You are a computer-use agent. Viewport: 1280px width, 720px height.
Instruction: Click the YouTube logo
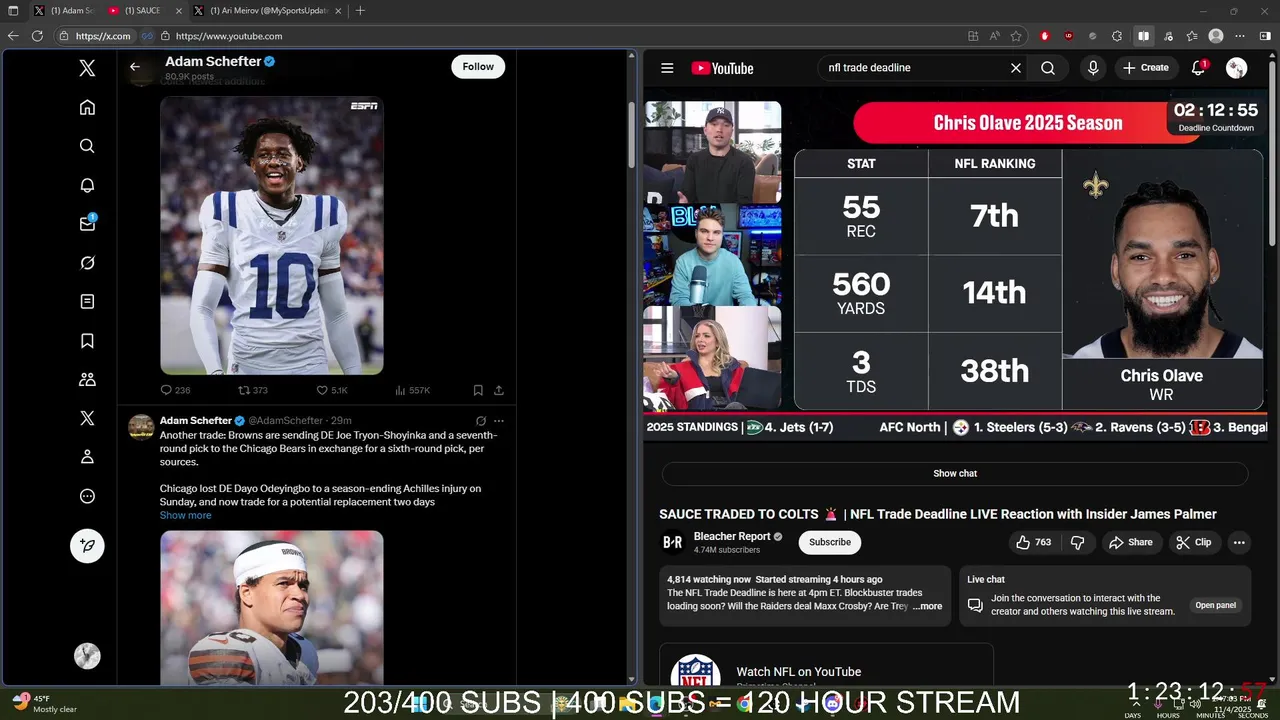click(722, 68)
